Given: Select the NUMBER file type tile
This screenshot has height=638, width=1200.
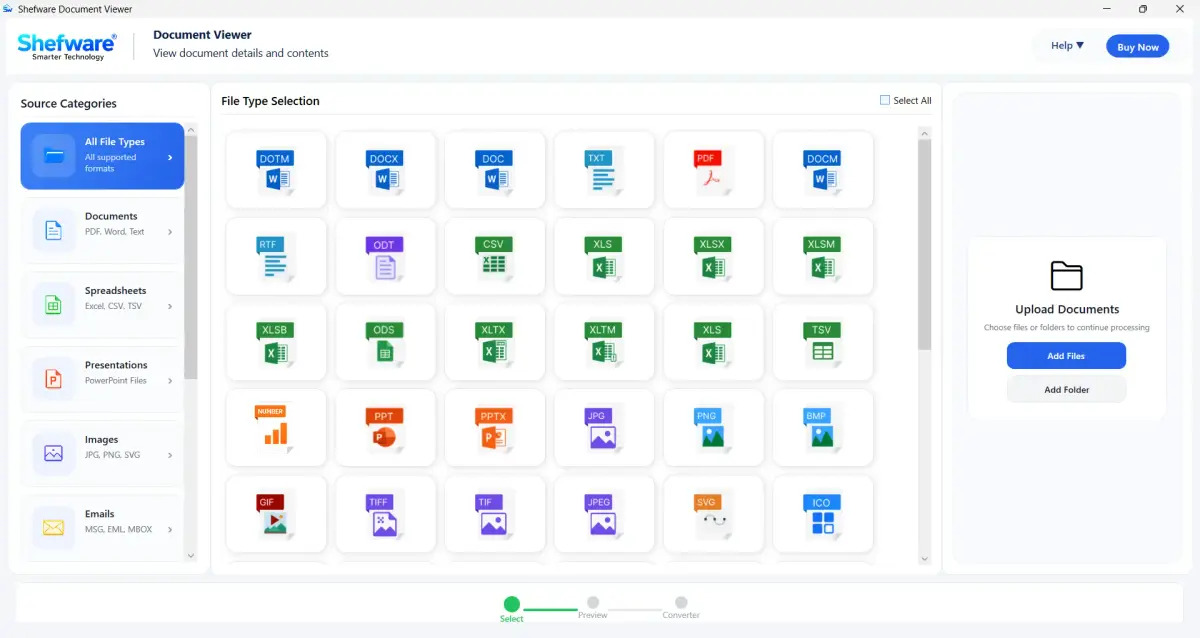Looking at the screenshot, I should click(x=276, y=428).
